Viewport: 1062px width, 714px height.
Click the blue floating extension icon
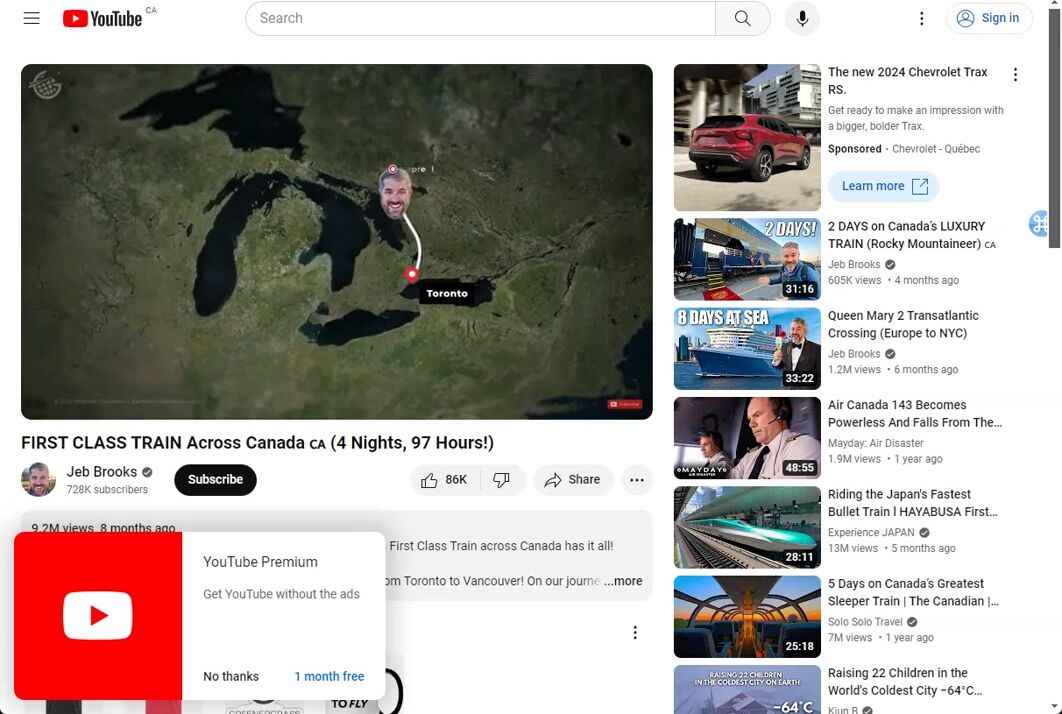point(1039,223)
